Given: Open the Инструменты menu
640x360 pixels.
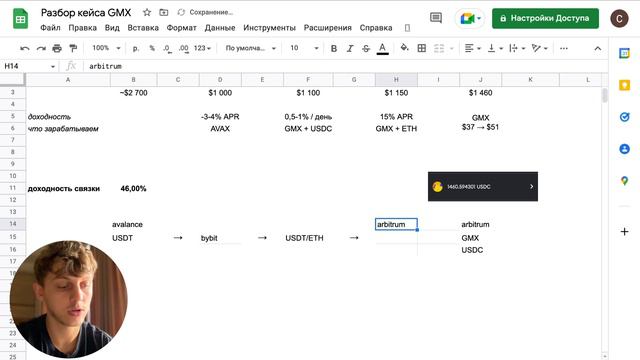Looking at the screenshot, I should pos(269,28).
